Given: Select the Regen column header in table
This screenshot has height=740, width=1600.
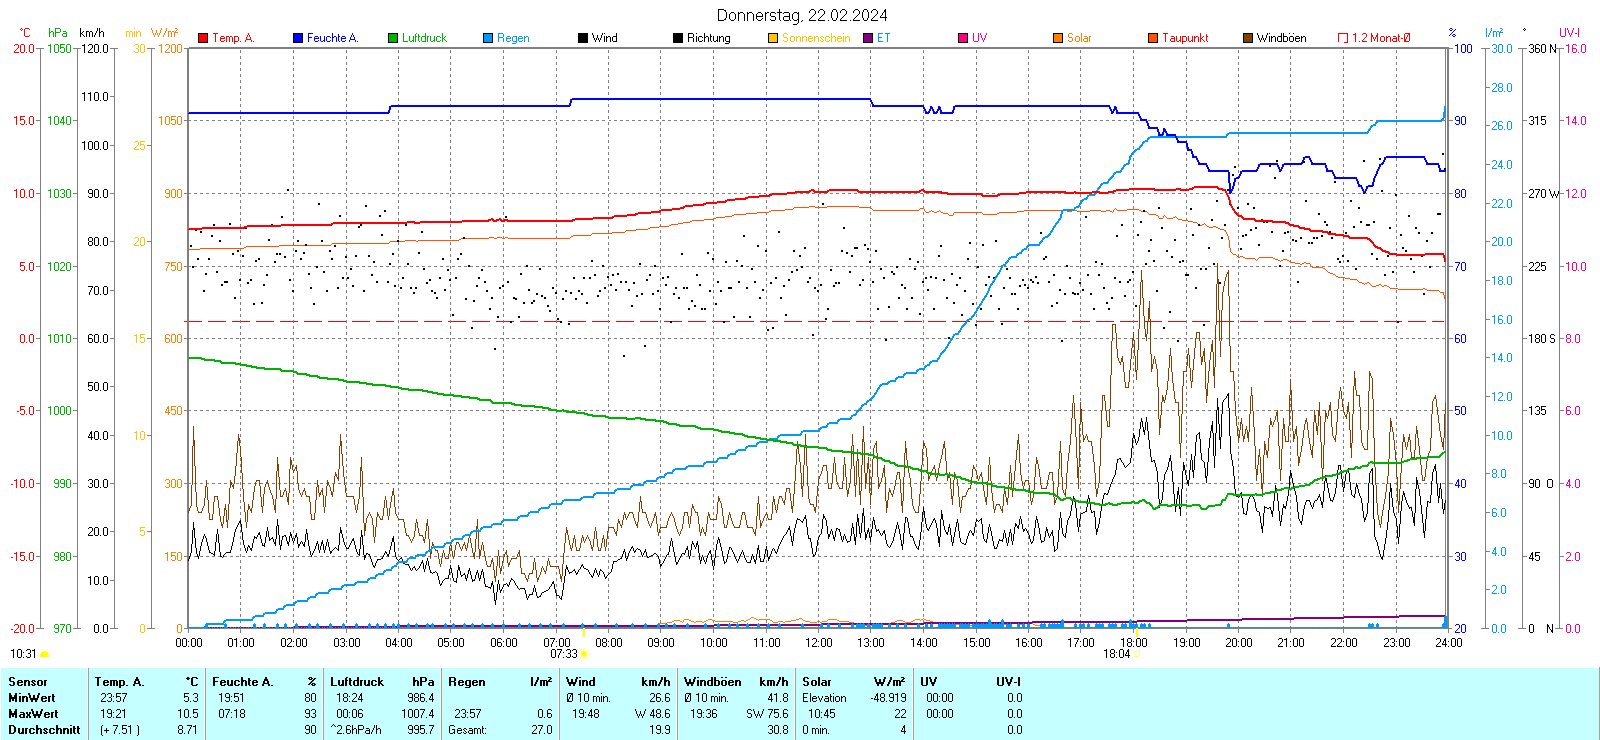Looking at the screenshot, I should click(467, 682).
